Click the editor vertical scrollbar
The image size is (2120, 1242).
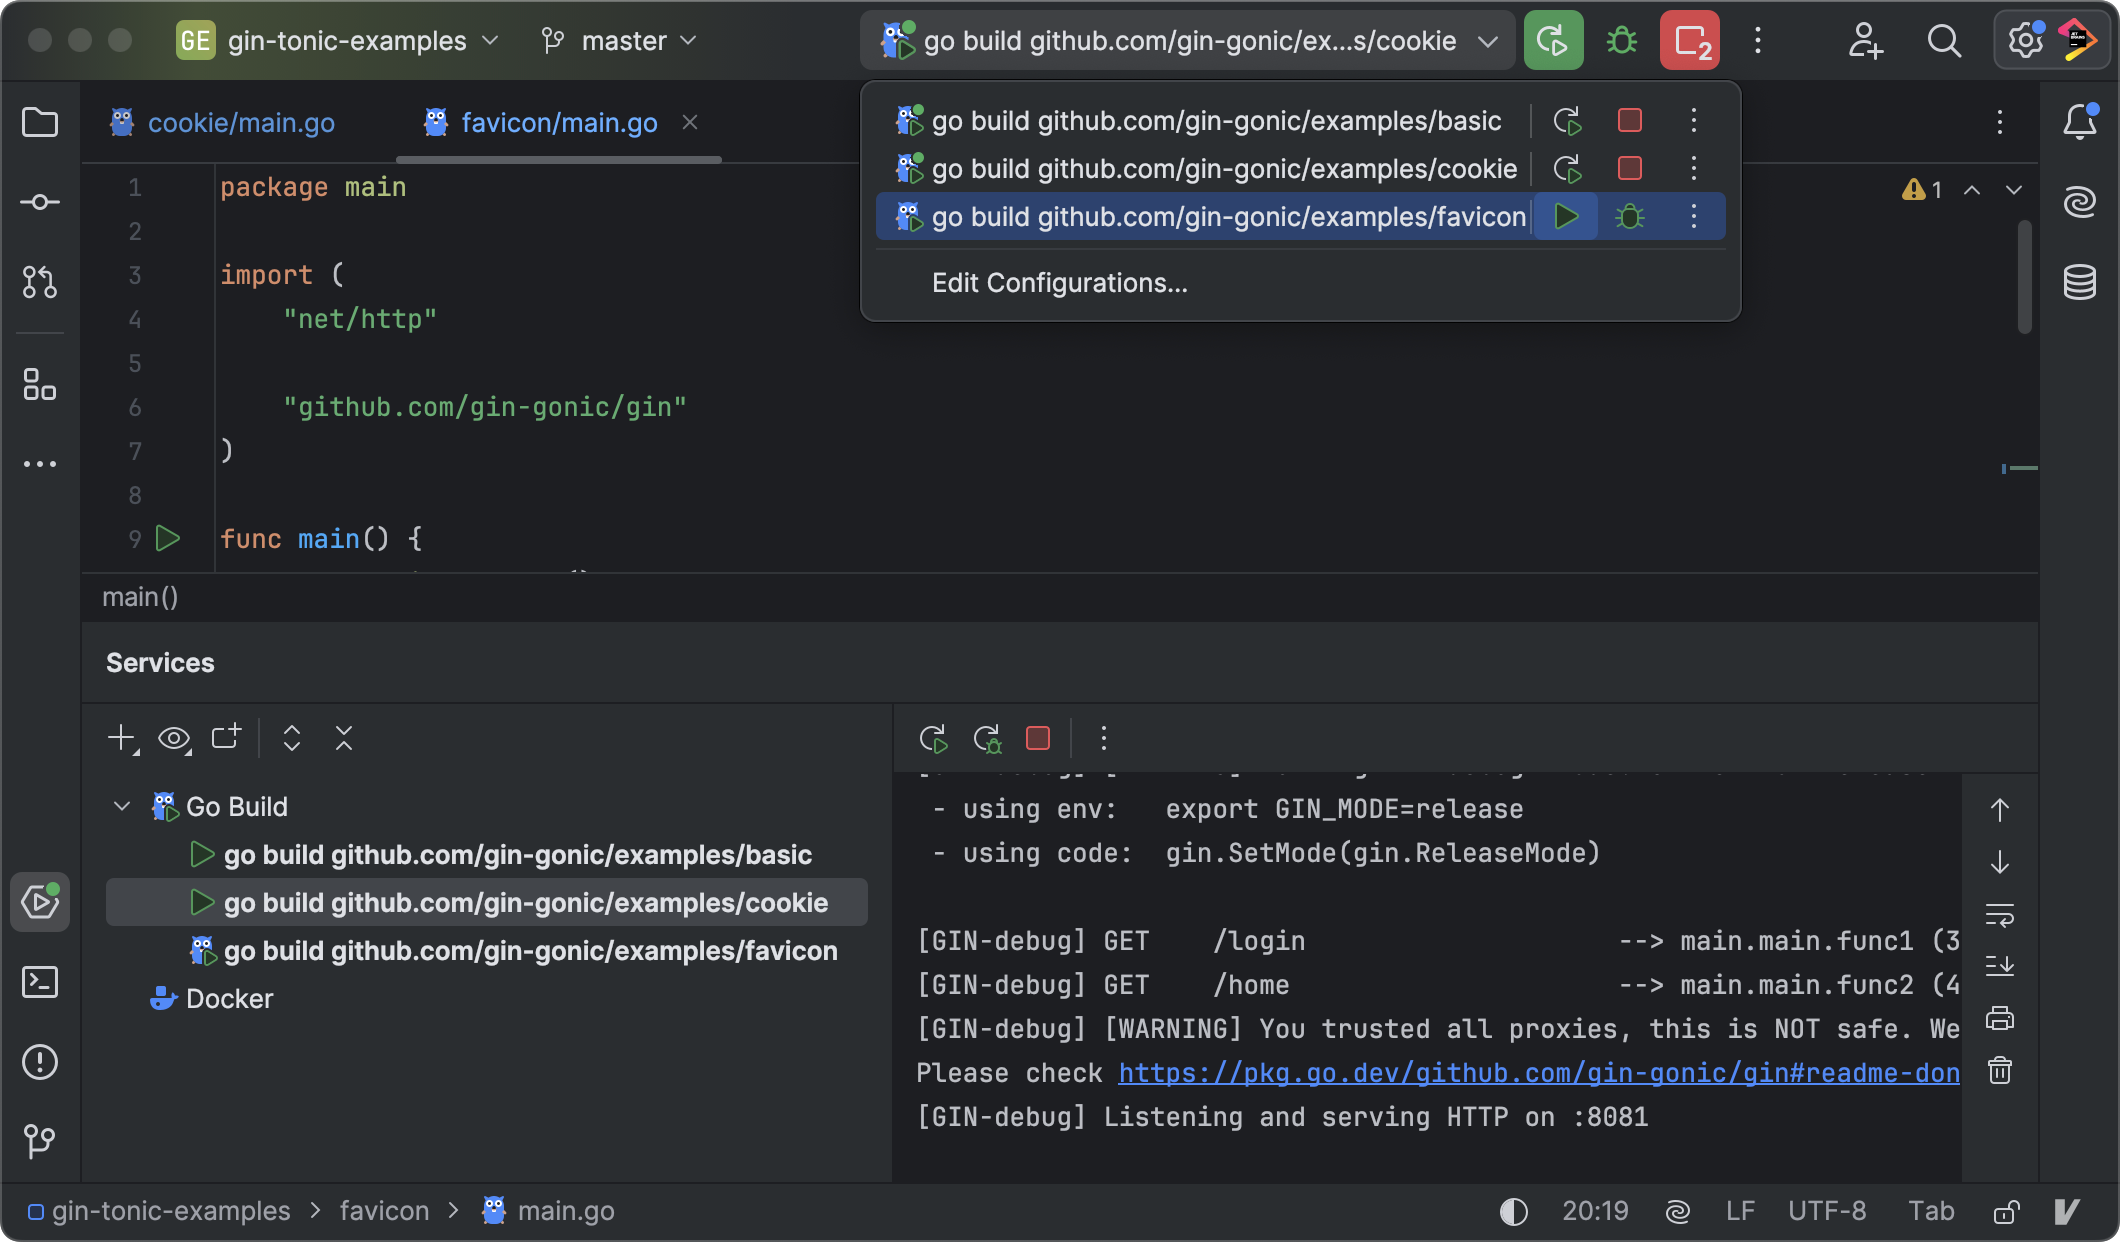(x=2024, y=275)
